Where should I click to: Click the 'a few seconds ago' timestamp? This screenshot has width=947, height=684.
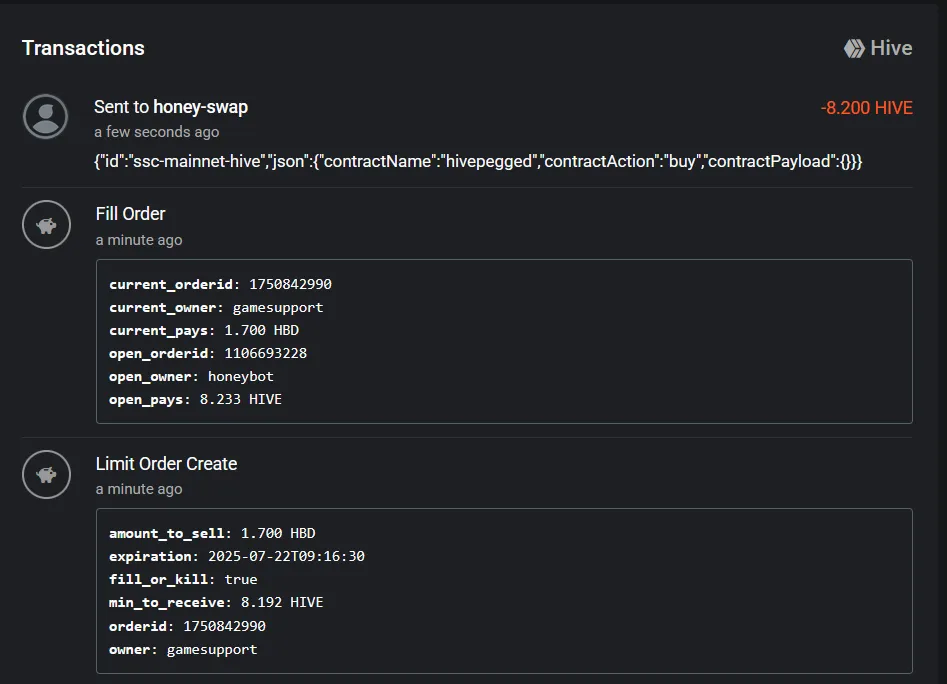click(x=157, y=132)
